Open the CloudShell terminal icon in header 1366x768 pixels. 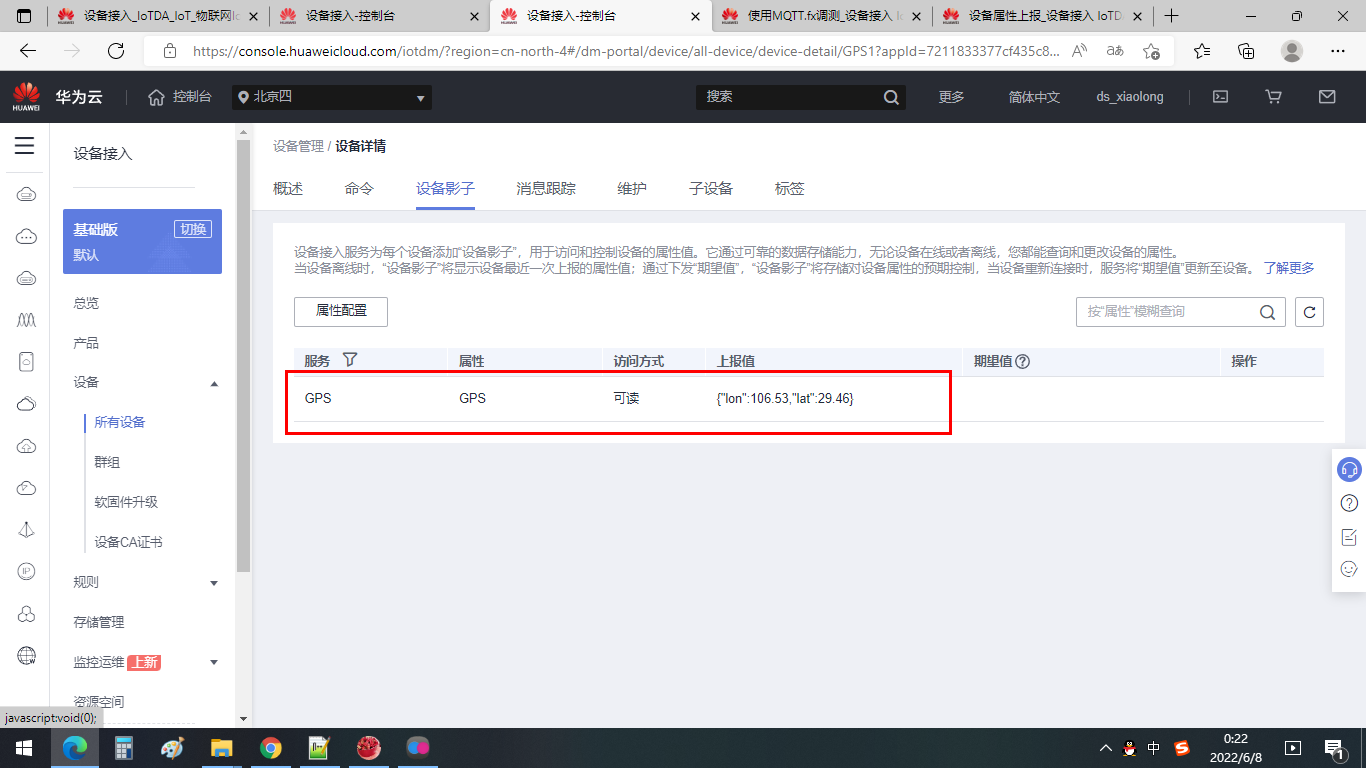pos(1220,97)
